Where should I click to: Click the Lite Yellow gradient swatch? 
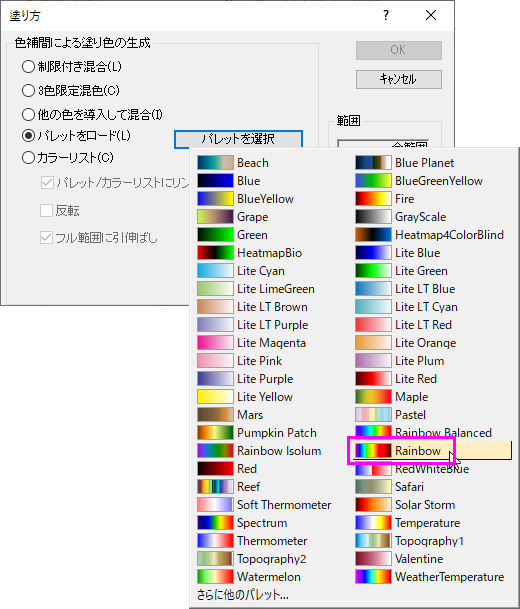click(215, 397)
